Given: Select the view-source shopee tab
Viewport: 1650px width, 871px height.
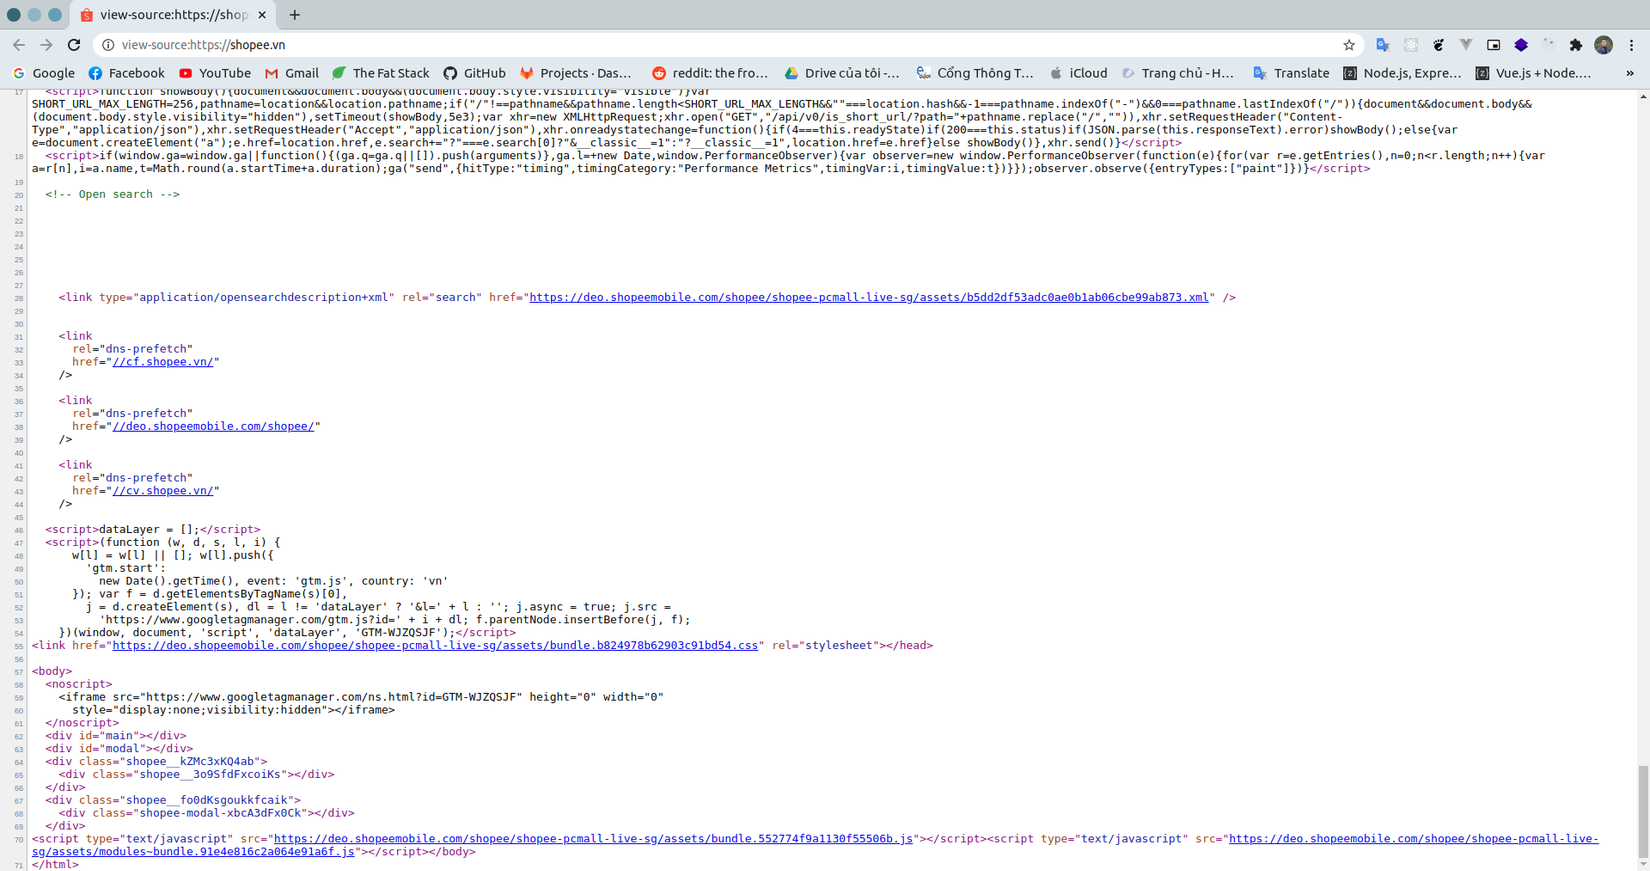Looking at the screenshot, I should [x=173, y=15].
